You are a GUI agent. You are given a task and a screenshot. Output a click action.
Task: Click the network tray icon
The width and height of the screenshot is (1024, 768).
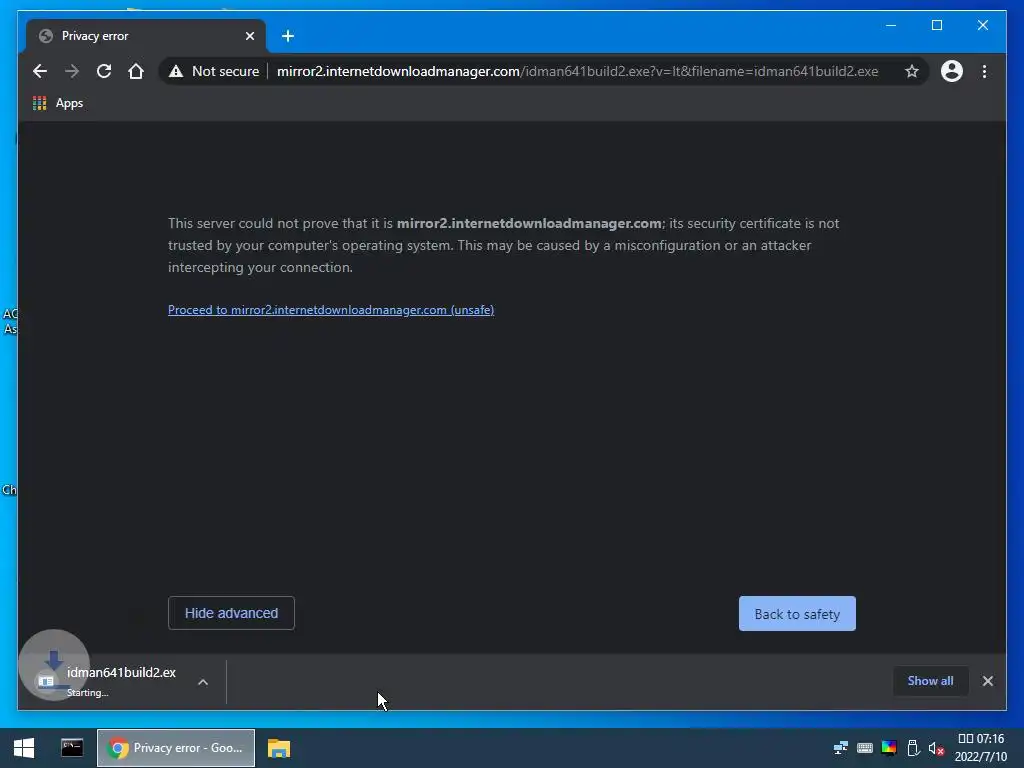click(x=840, y=748)
